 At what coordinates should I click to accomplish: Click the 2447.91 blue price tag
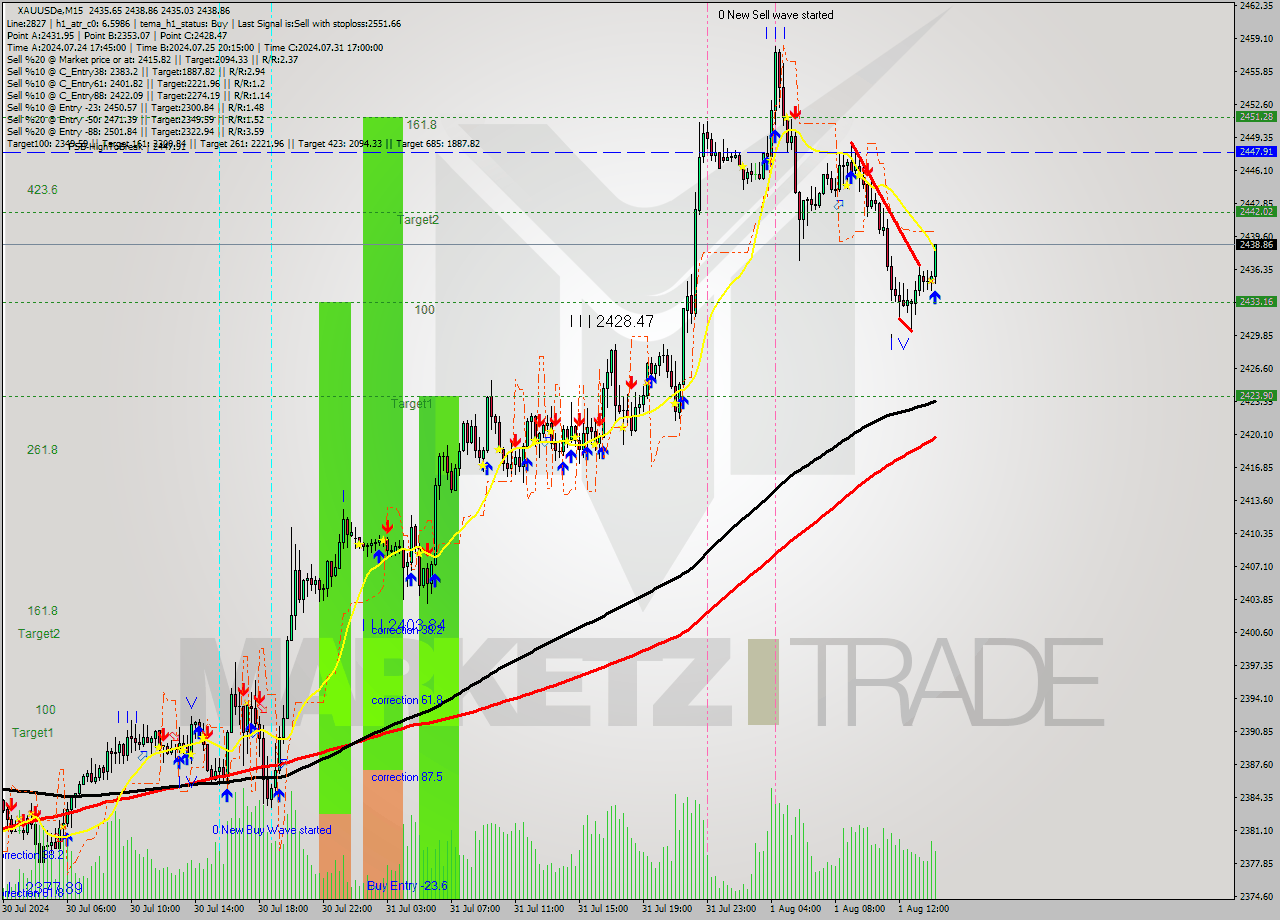[x=1256, y=152]
